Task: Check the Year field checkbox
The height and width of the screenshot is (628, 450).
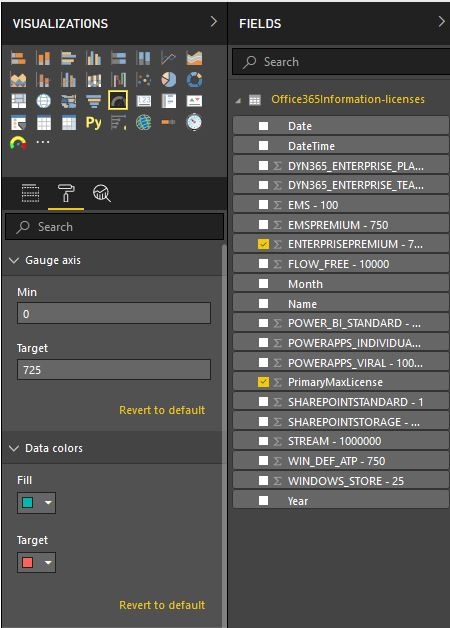Action: pos(263,501)
